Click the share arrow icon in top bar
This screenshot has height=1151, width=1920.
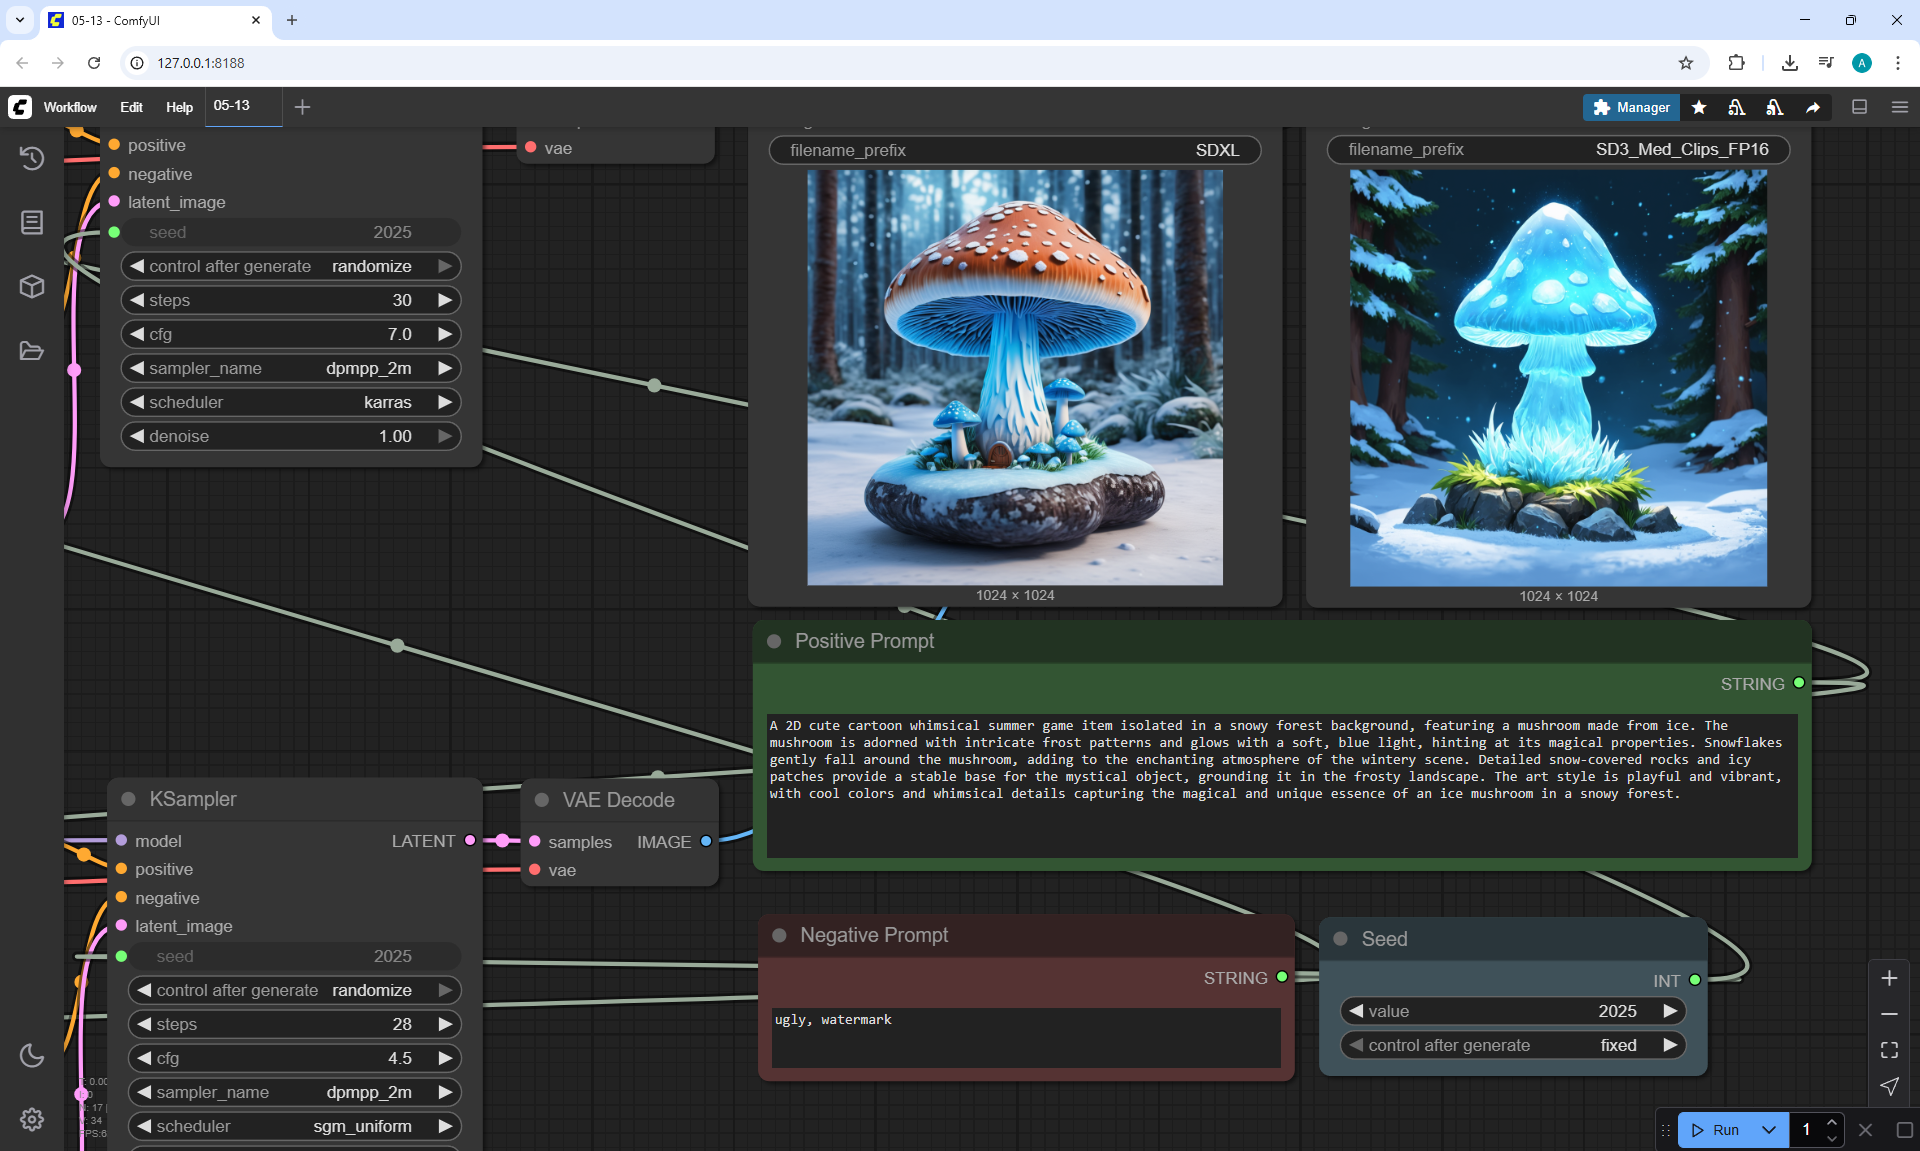[1813, 107]
